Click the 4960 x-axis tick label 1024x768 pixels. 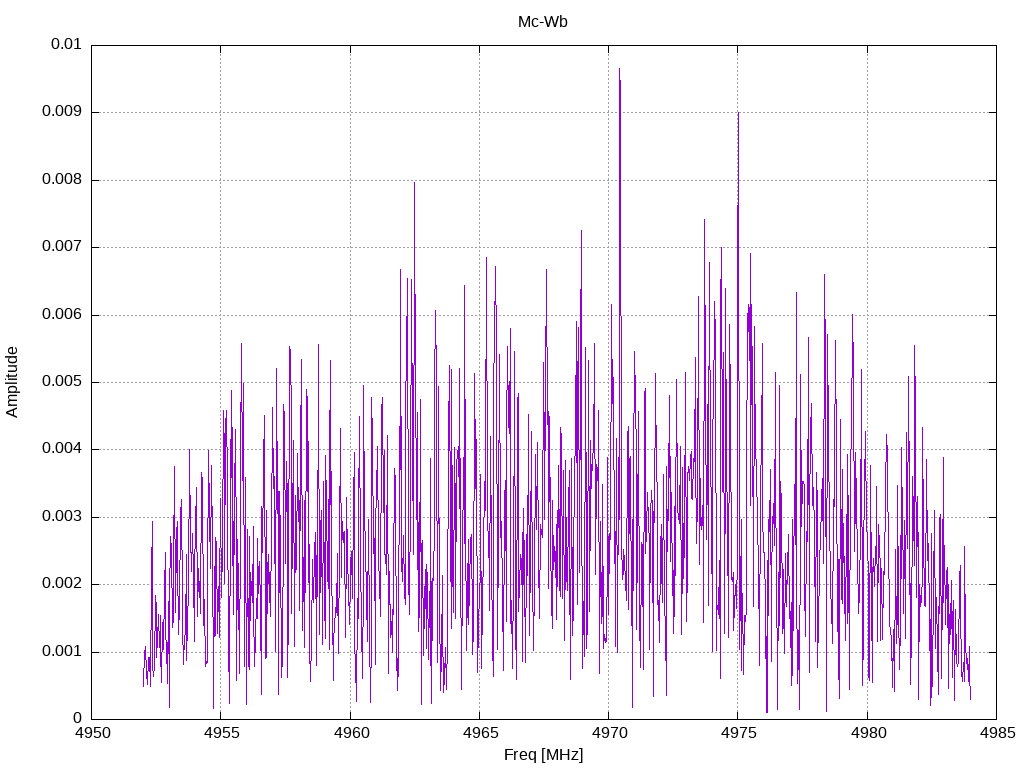[x=350, y=733]
